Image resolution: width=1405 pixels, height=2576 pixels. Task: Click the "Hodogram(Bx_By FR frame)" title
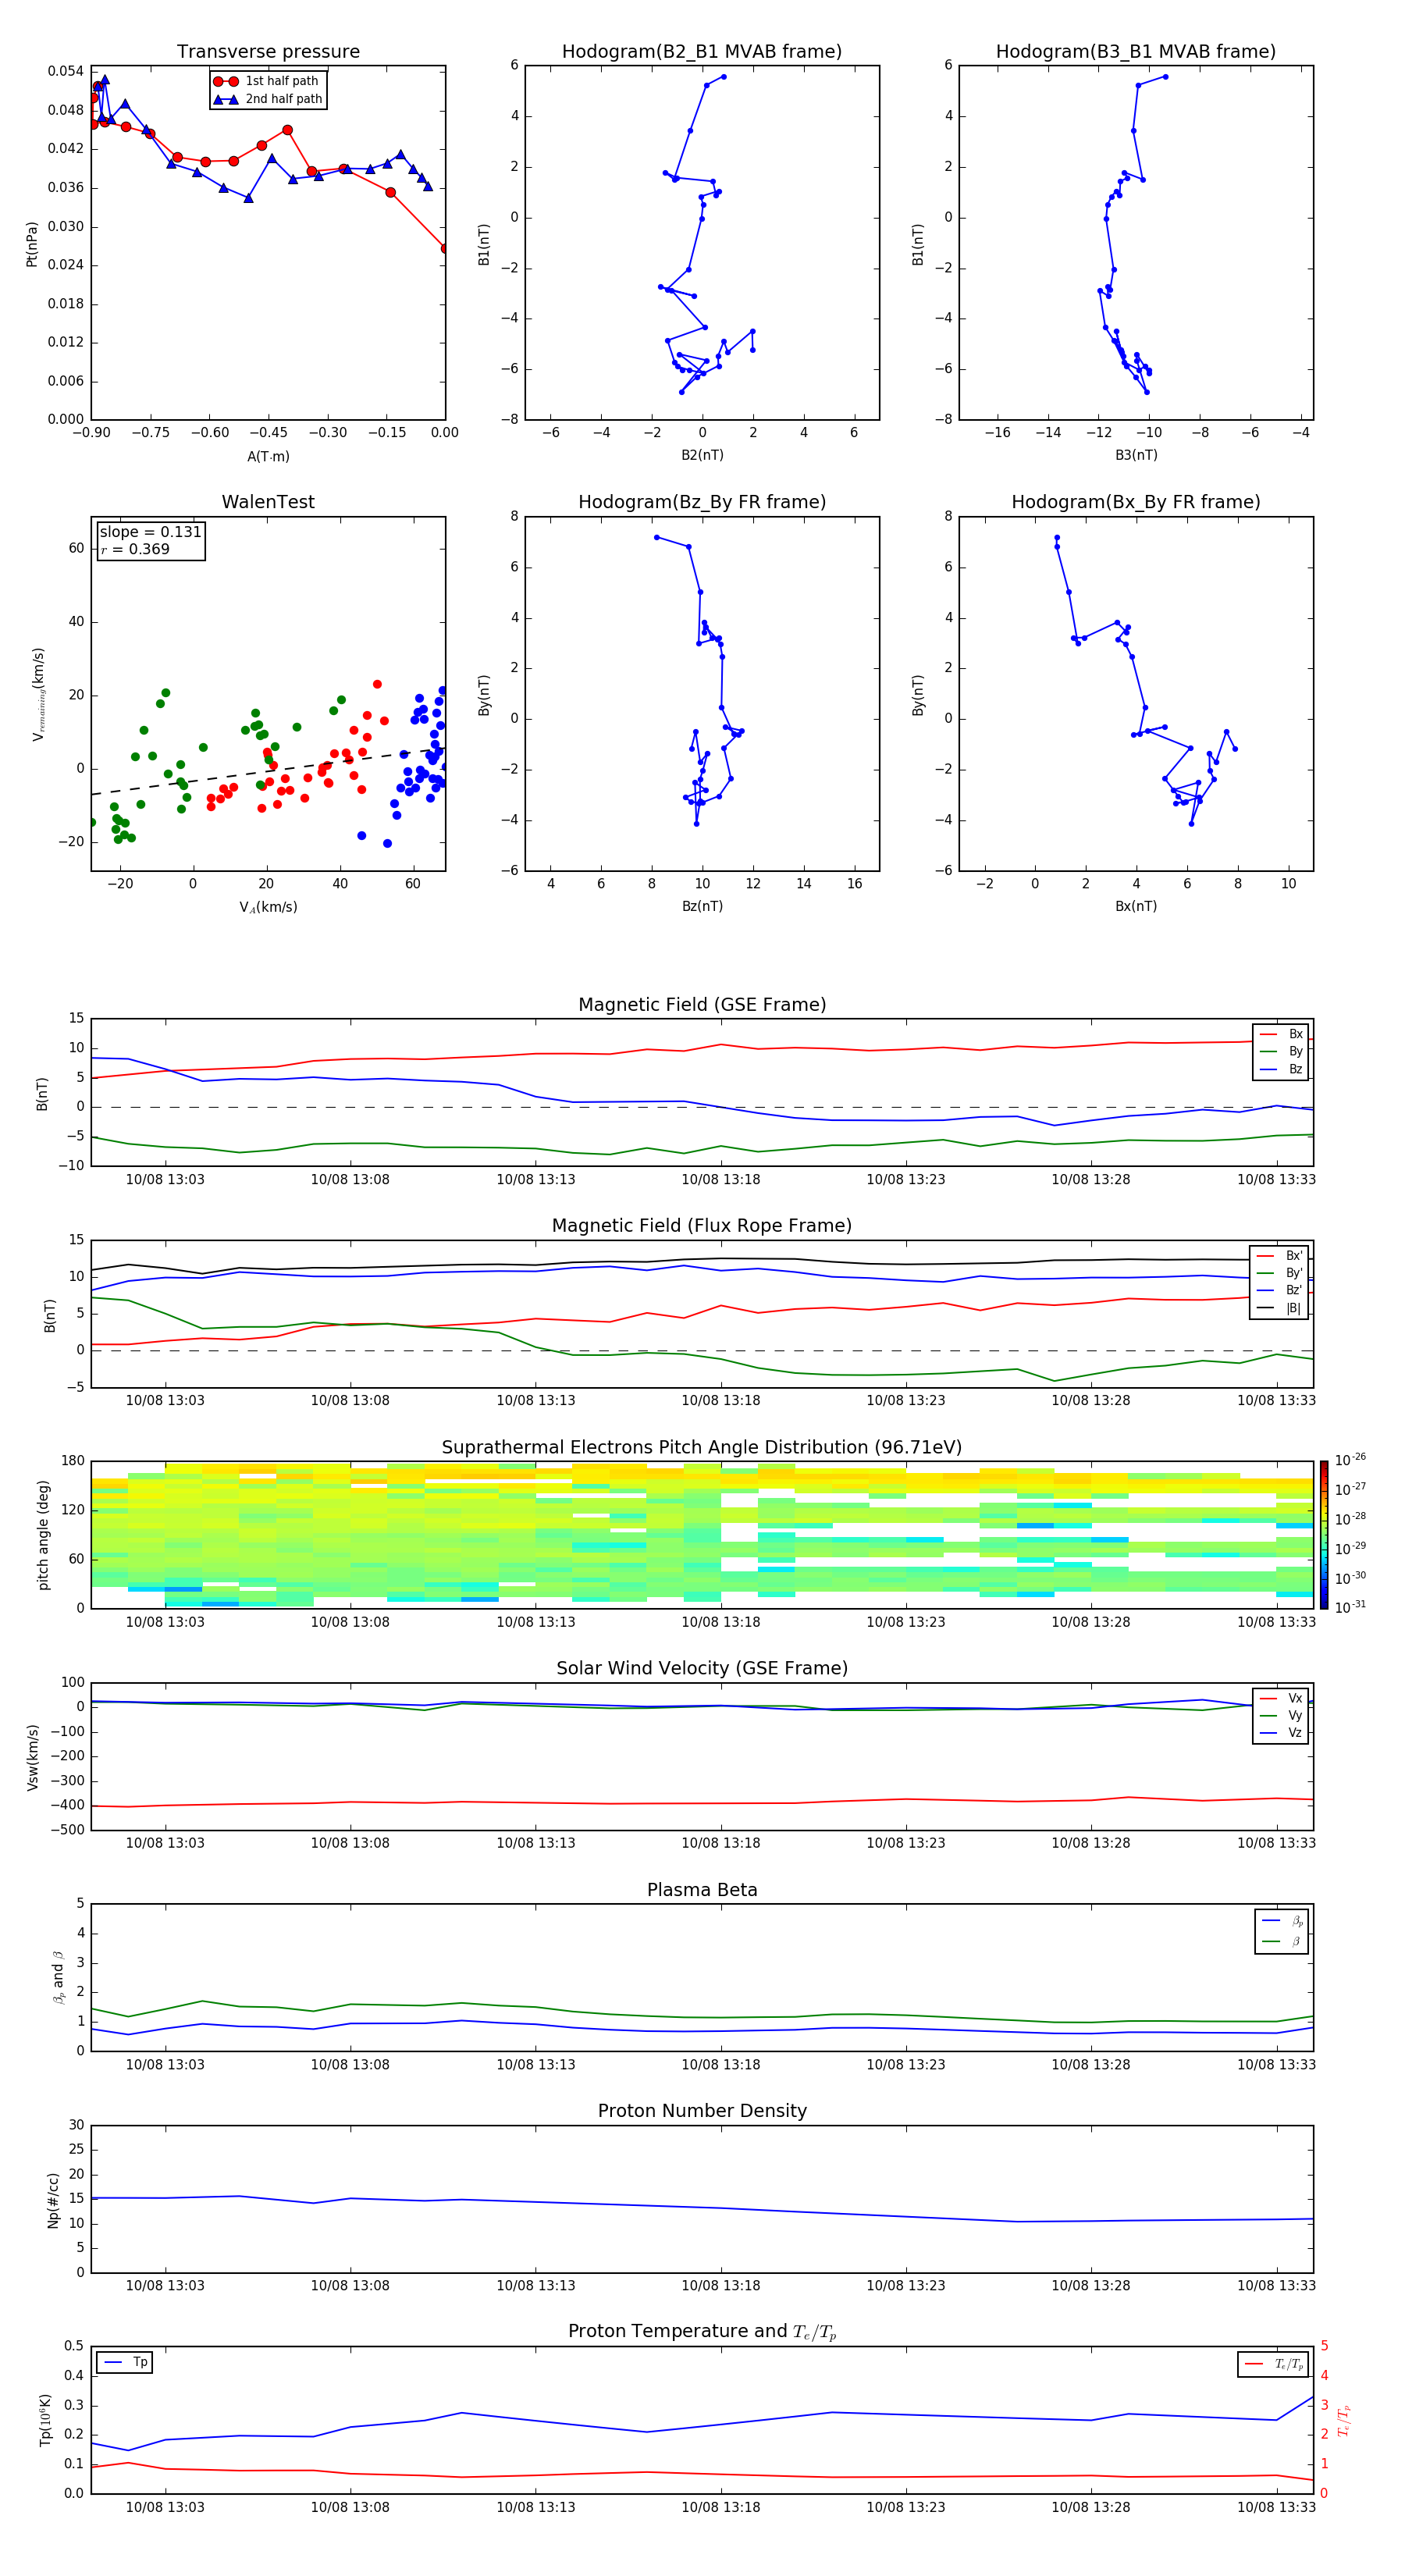1136,502
